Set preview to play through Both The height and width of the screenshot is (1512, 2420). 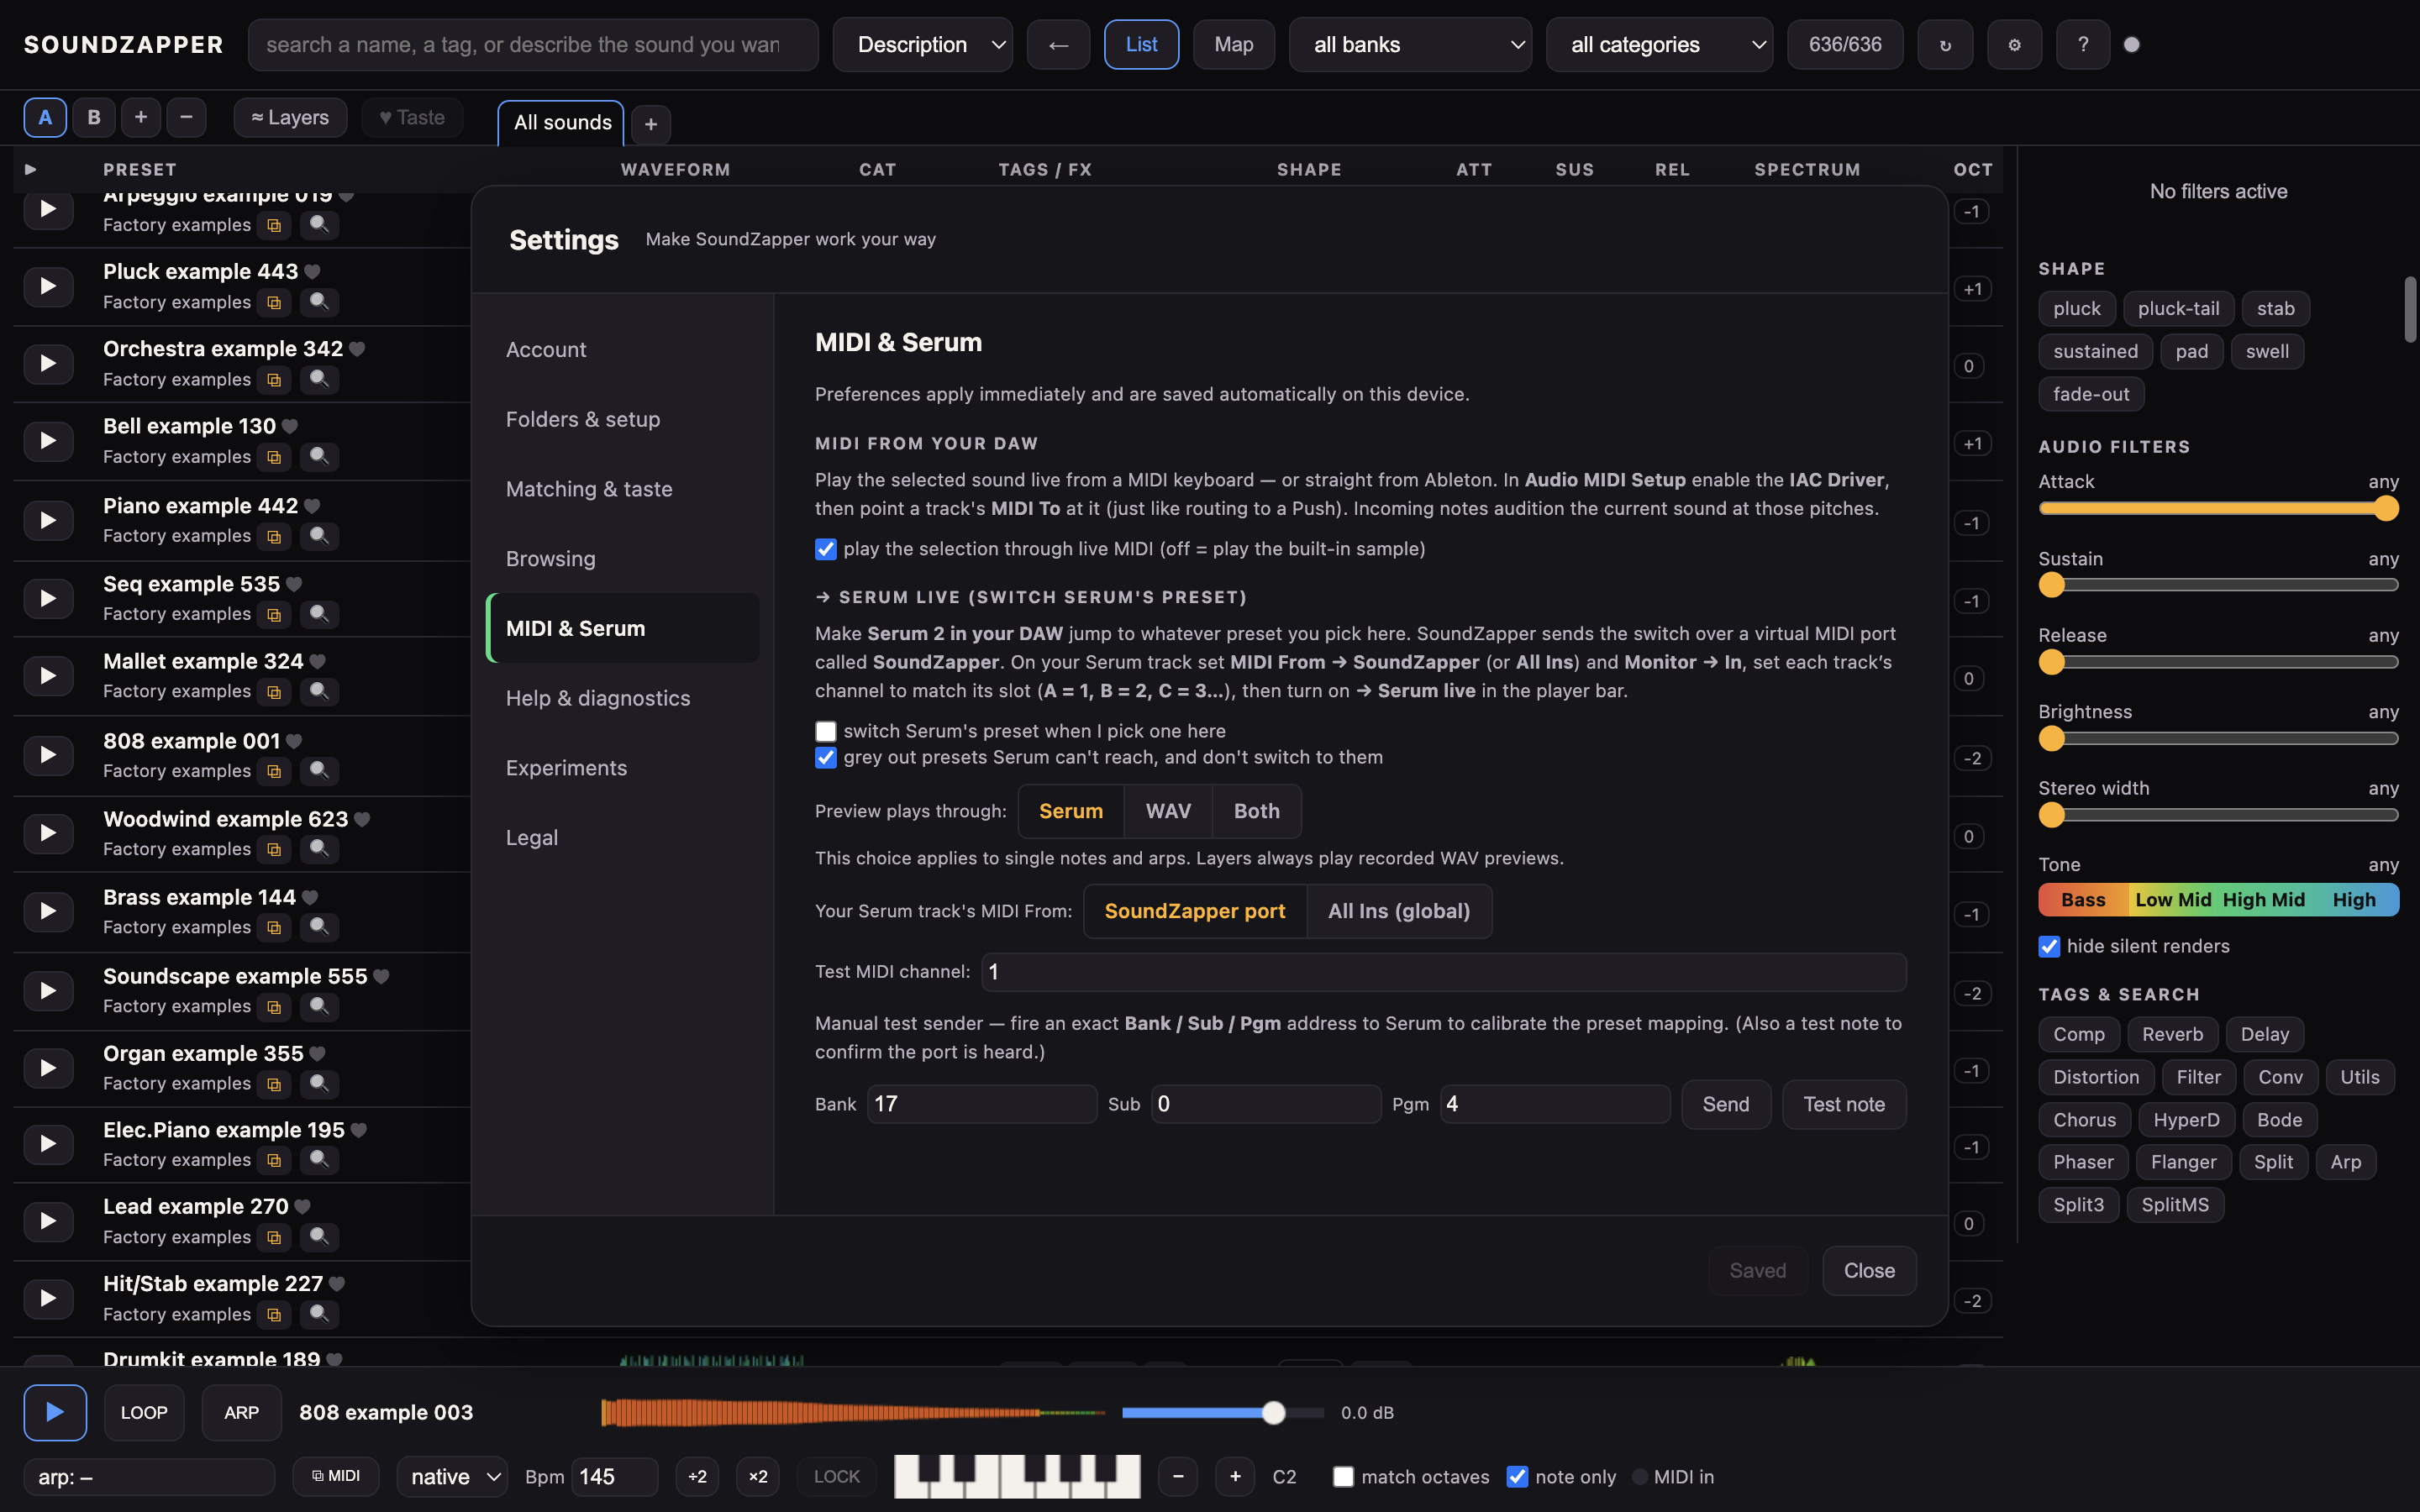(1256, 811)
